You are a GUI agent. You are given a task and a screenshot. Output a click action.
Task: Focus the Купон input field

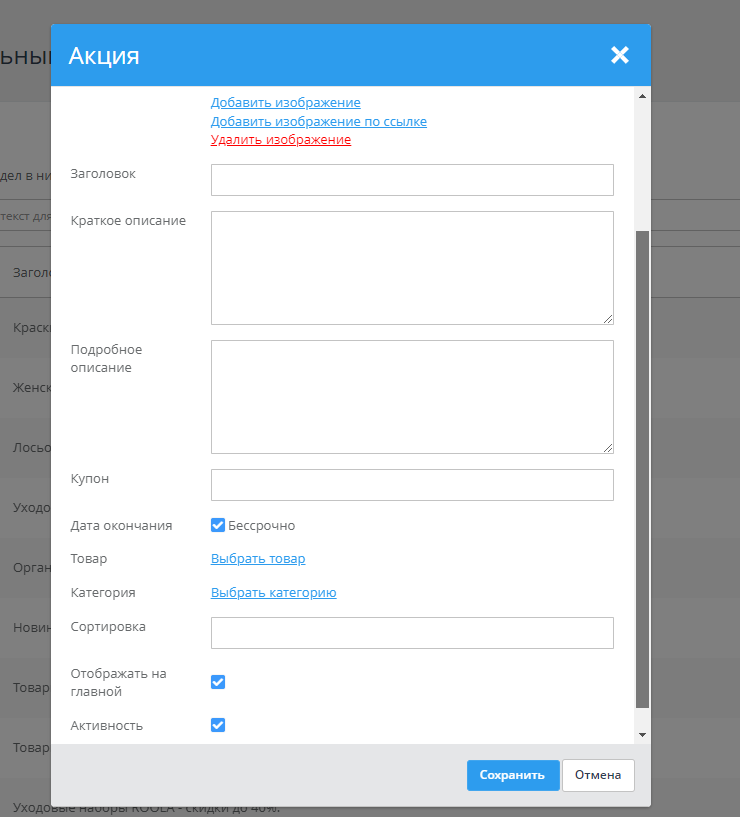(411, 485)
